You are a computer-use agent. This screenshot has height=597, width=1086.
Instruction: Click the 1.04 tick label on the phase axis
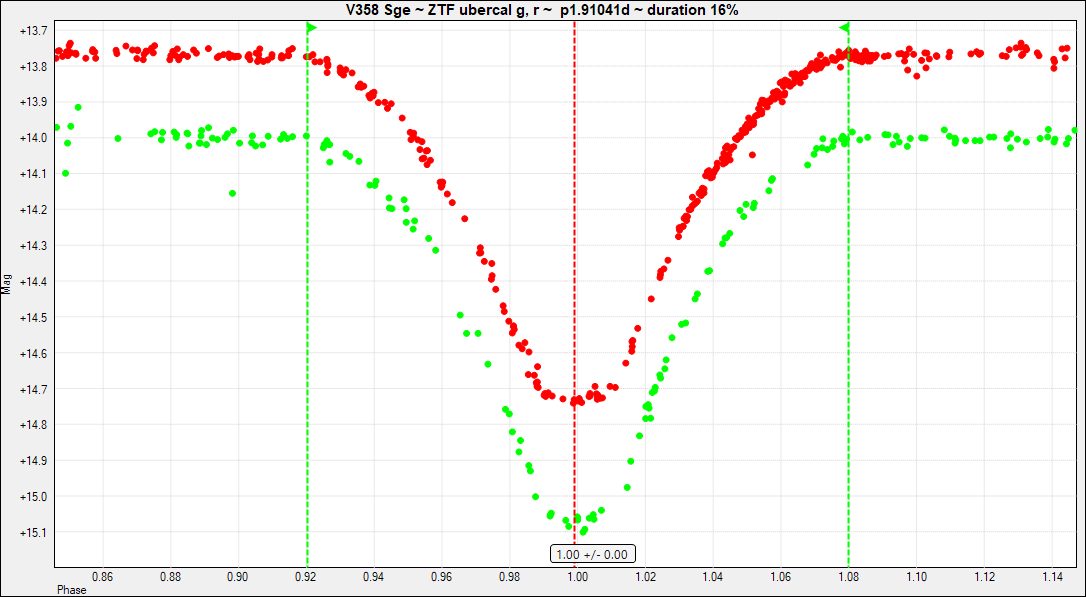(x=712, y=577)
